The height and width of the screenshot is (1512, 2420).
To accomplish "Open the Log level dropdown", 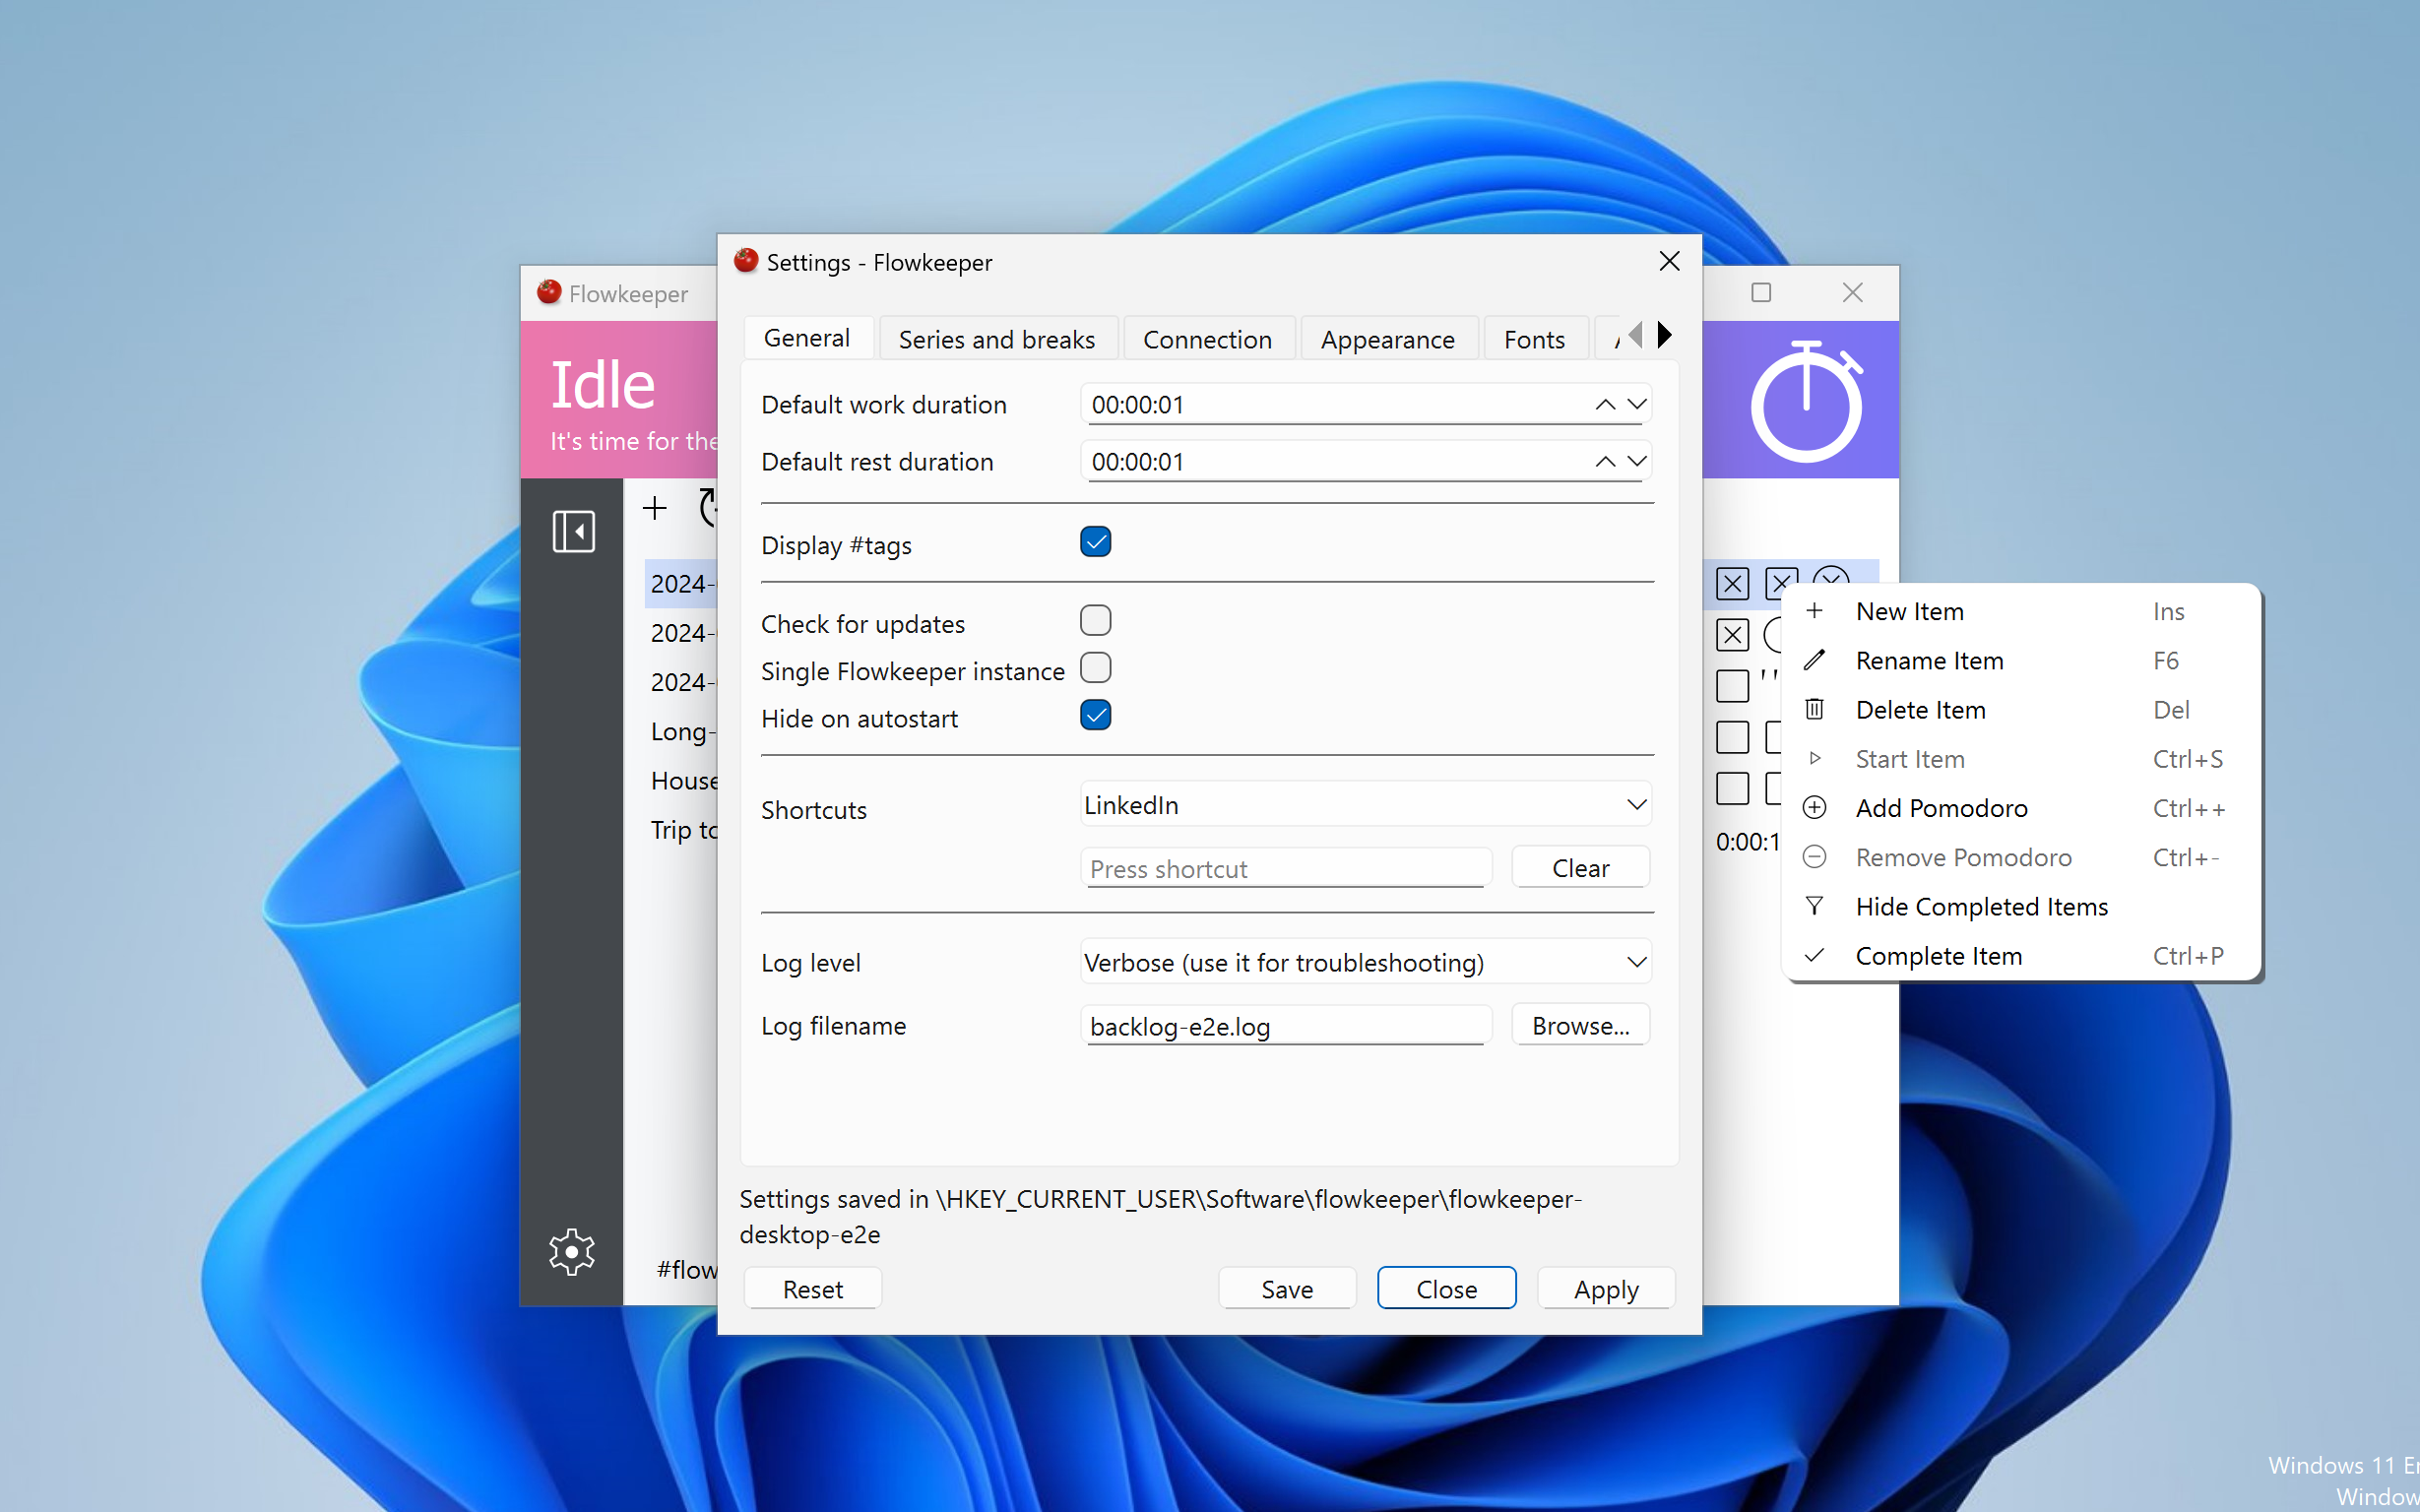I will 1365,962.
